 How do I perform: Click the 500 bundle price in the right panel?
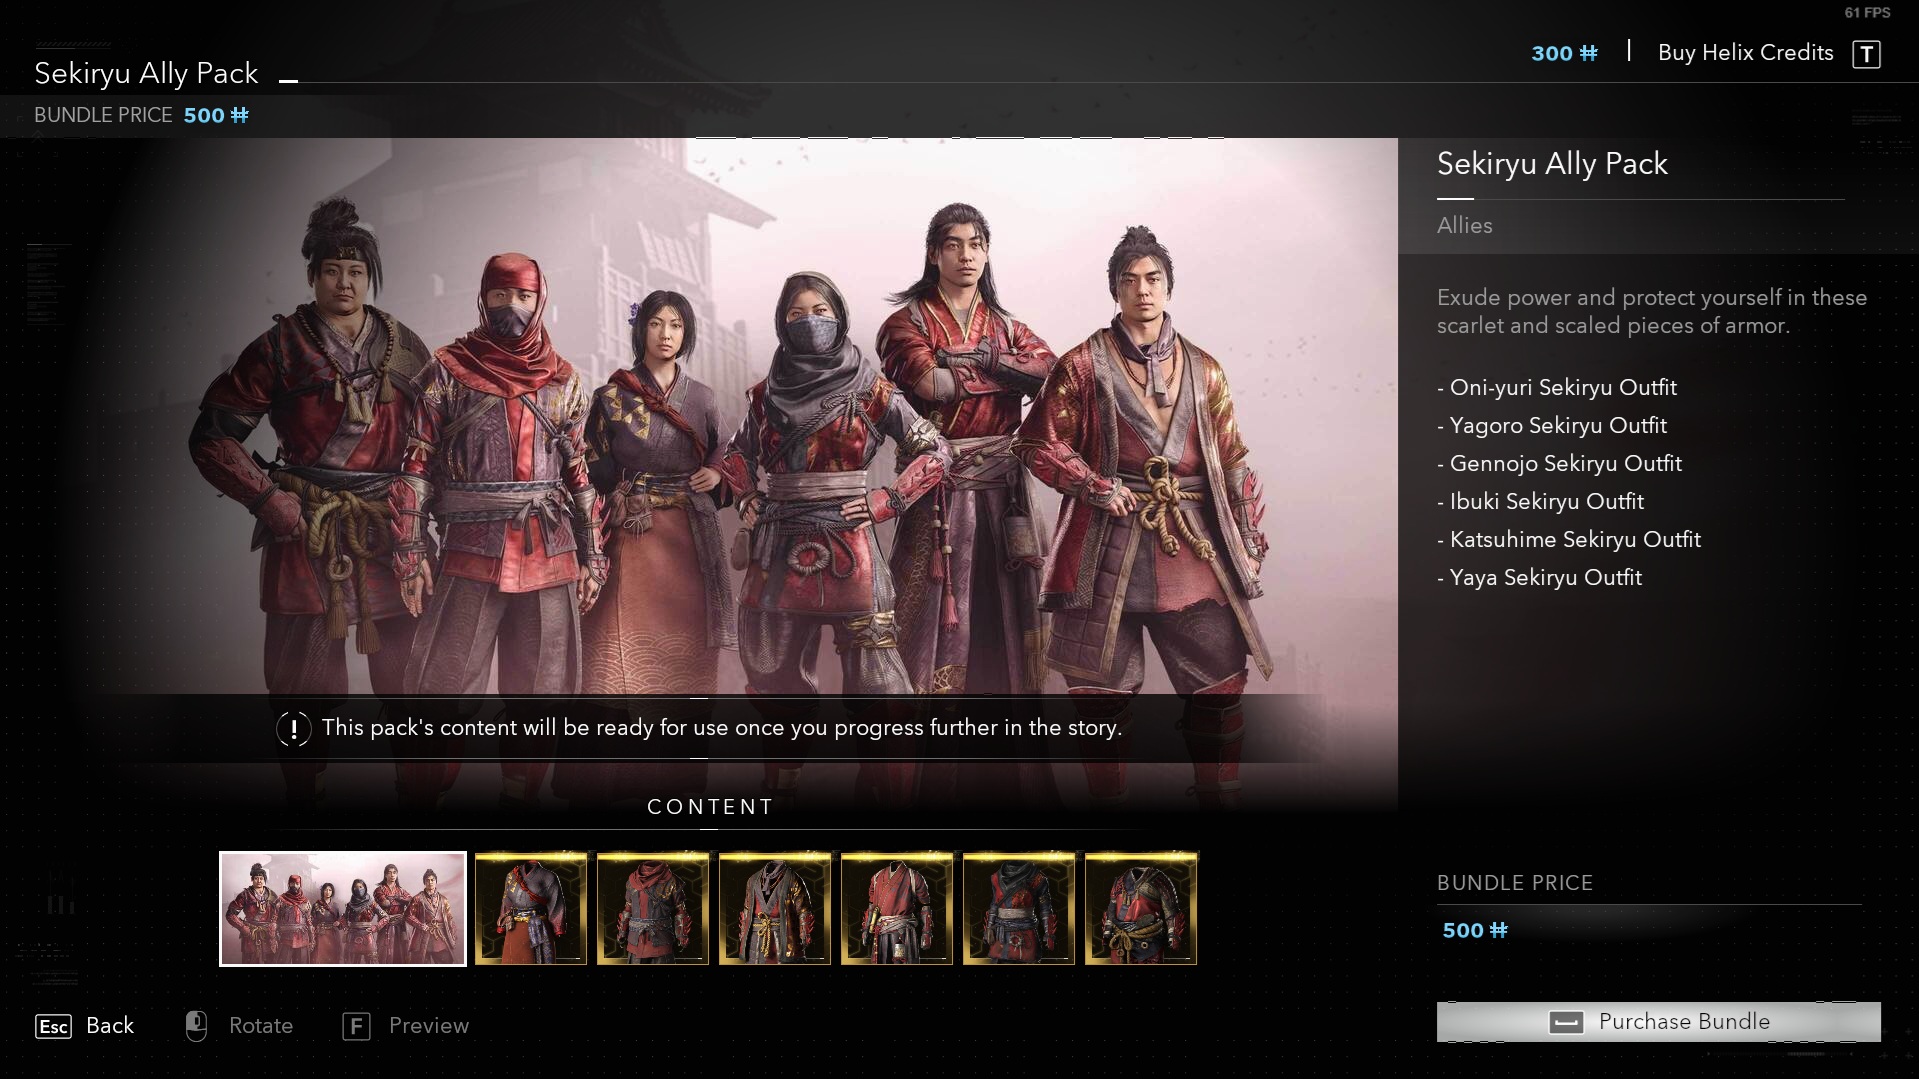point(1474,930)
